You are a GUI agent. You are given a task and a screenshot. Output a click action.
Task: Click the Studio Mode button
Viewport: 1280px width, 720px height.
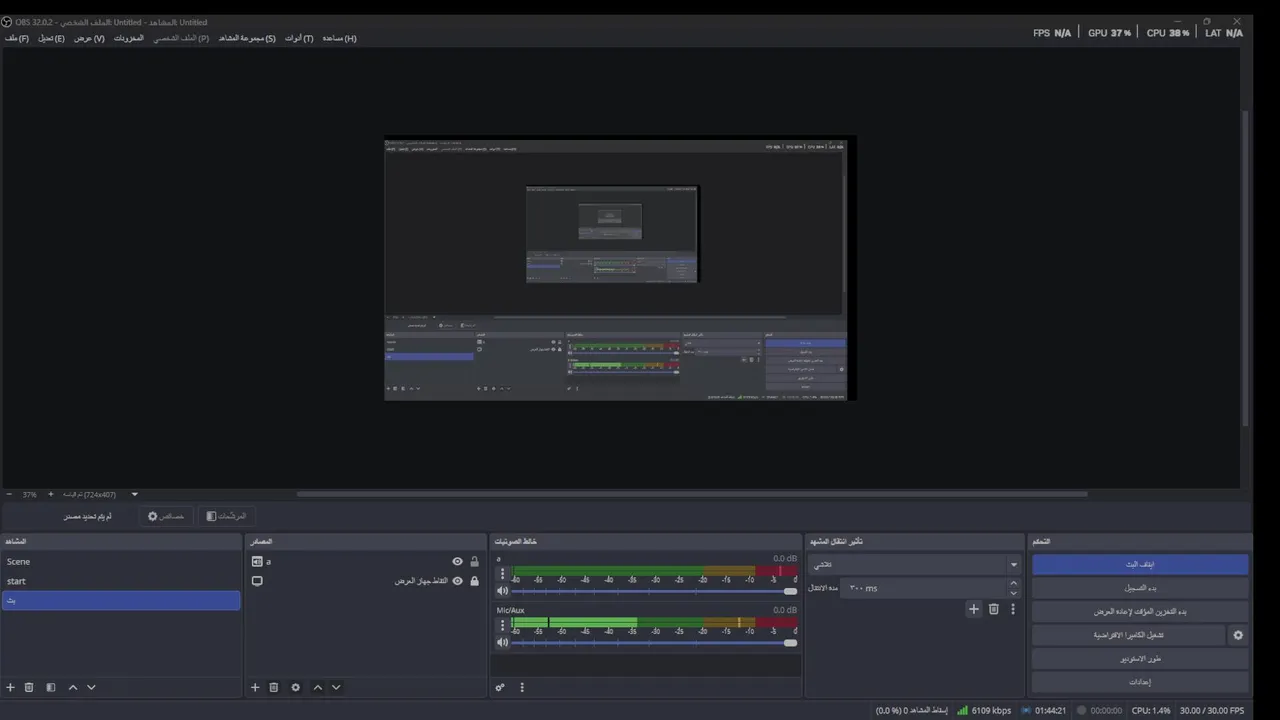point(1140,659)
